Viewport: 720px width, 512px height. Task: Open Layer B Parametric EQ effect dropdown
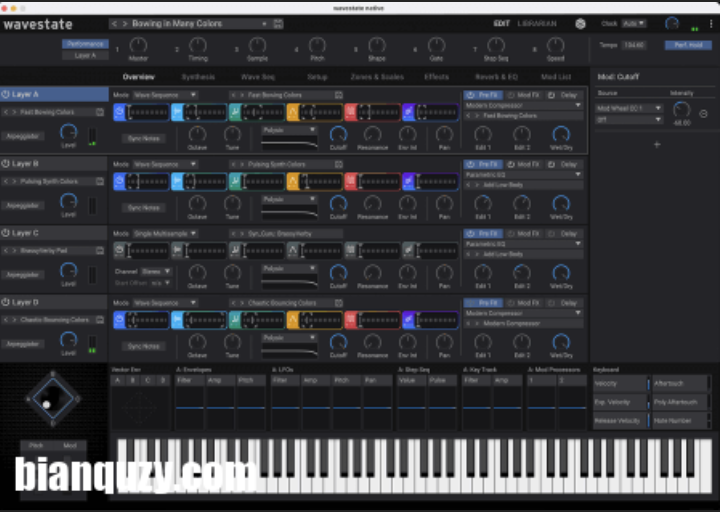pos(523,175)
